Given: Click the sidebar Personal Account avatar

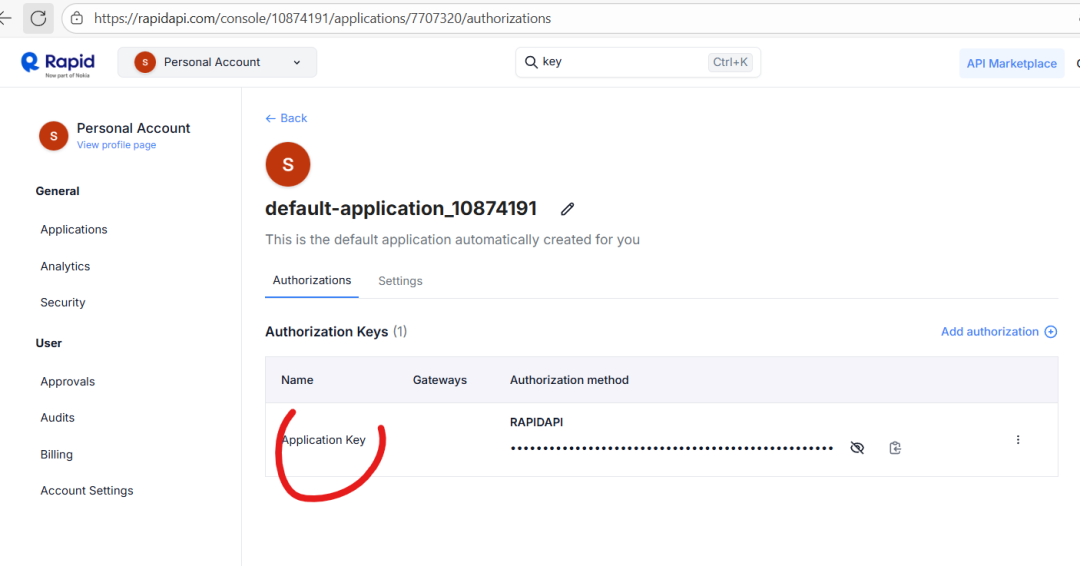Looking at the screenshot, I should click(x=54, y=136).
